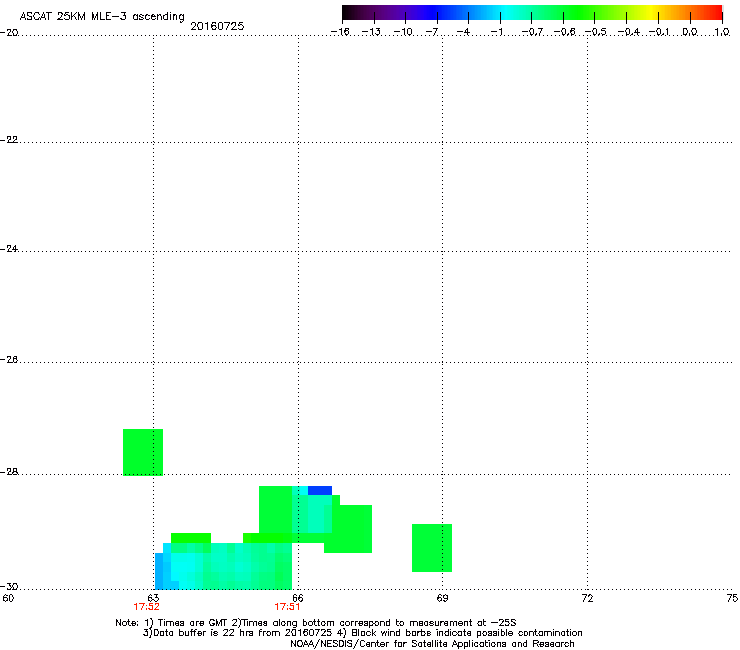Viewport: 740px width, 650px height.
Task: Click the color bar label '-0.6'
Action: (x=564, y=32)
